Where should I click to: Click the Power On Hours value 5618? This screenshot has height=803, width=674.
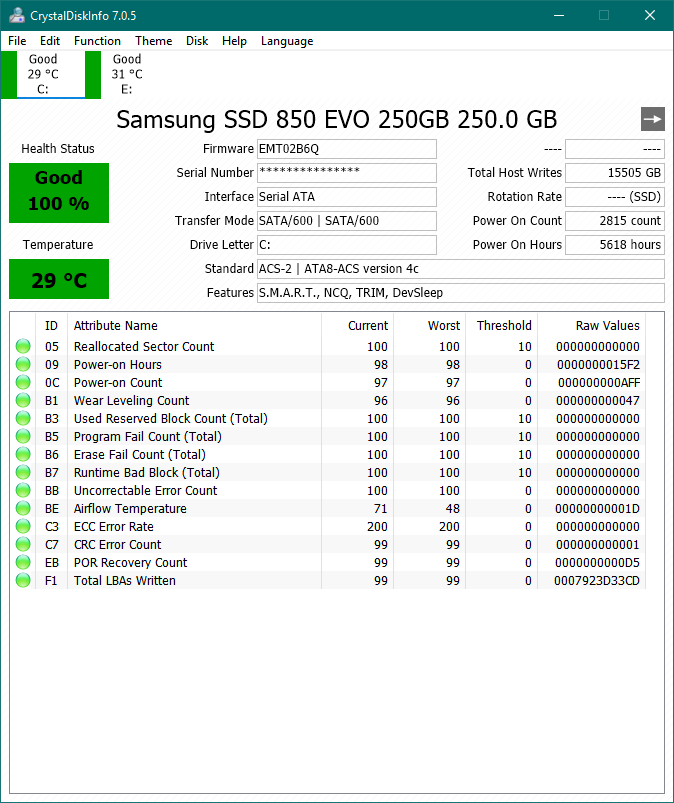[x=615, y=245]
